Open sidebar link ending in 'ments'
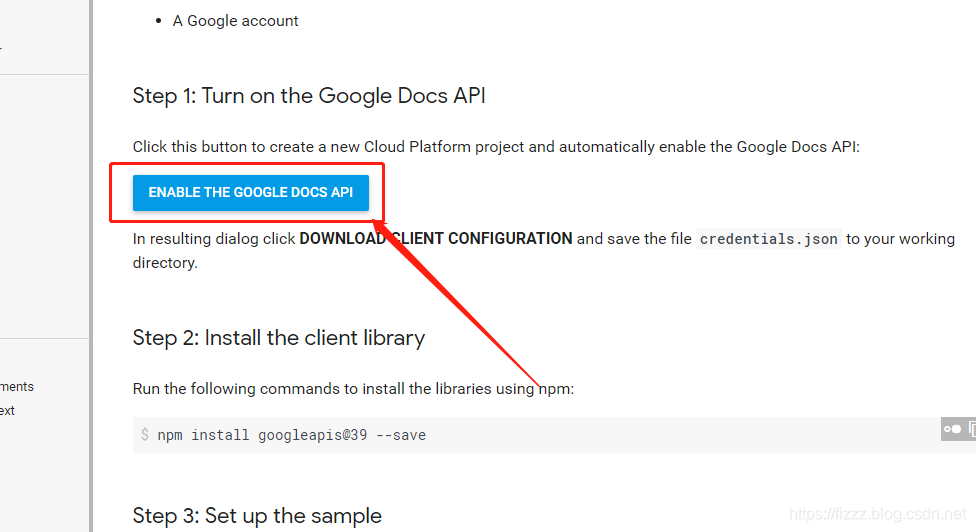 (x=17, y=386)
